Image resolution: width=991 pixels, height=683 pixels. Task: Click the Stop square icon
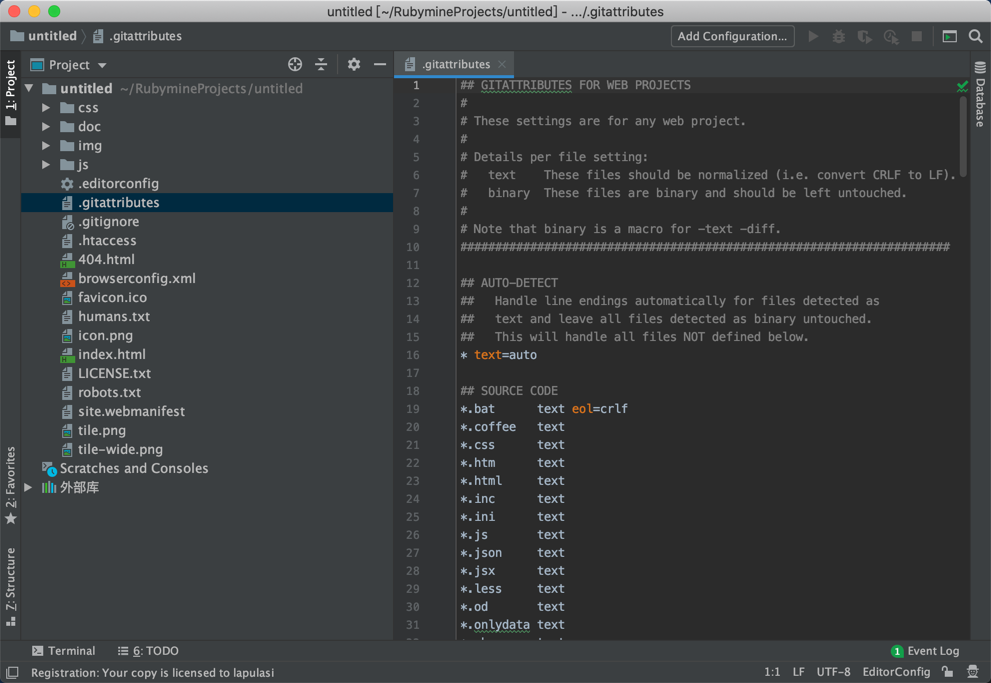pyautogui.click(x=916, y=37)
